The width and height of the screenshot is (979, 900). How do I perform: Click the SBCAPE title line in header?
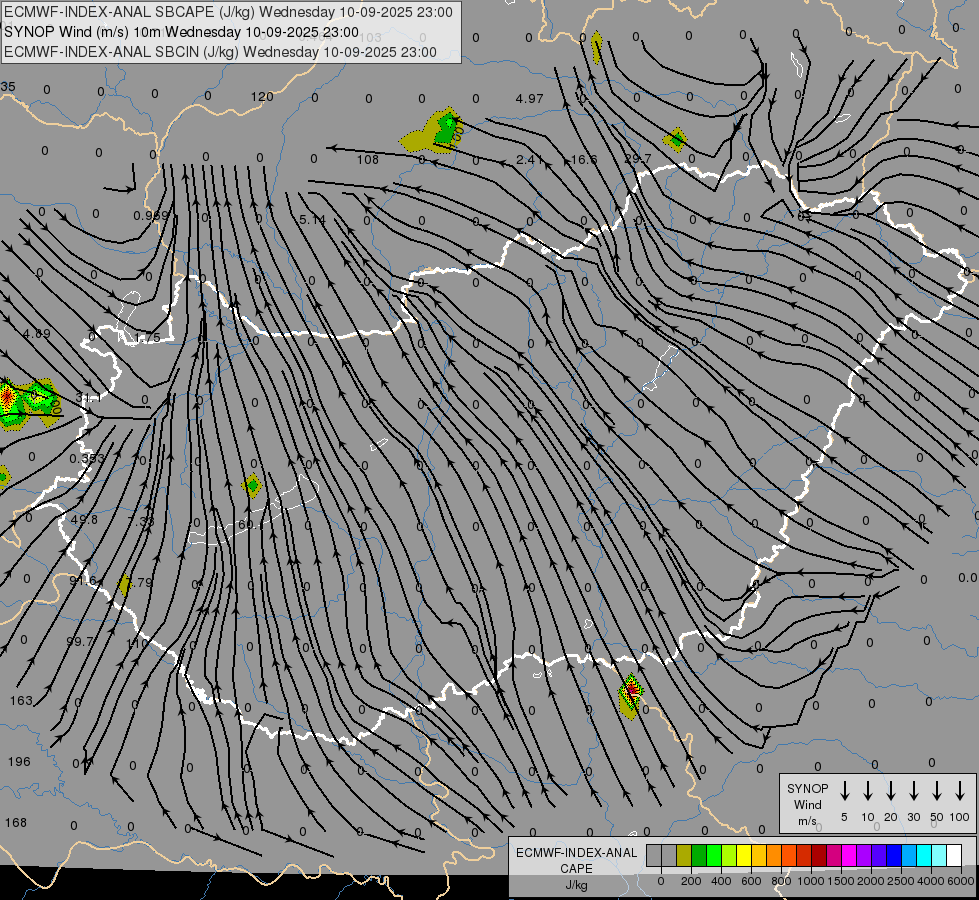click(x=229, y=12)
